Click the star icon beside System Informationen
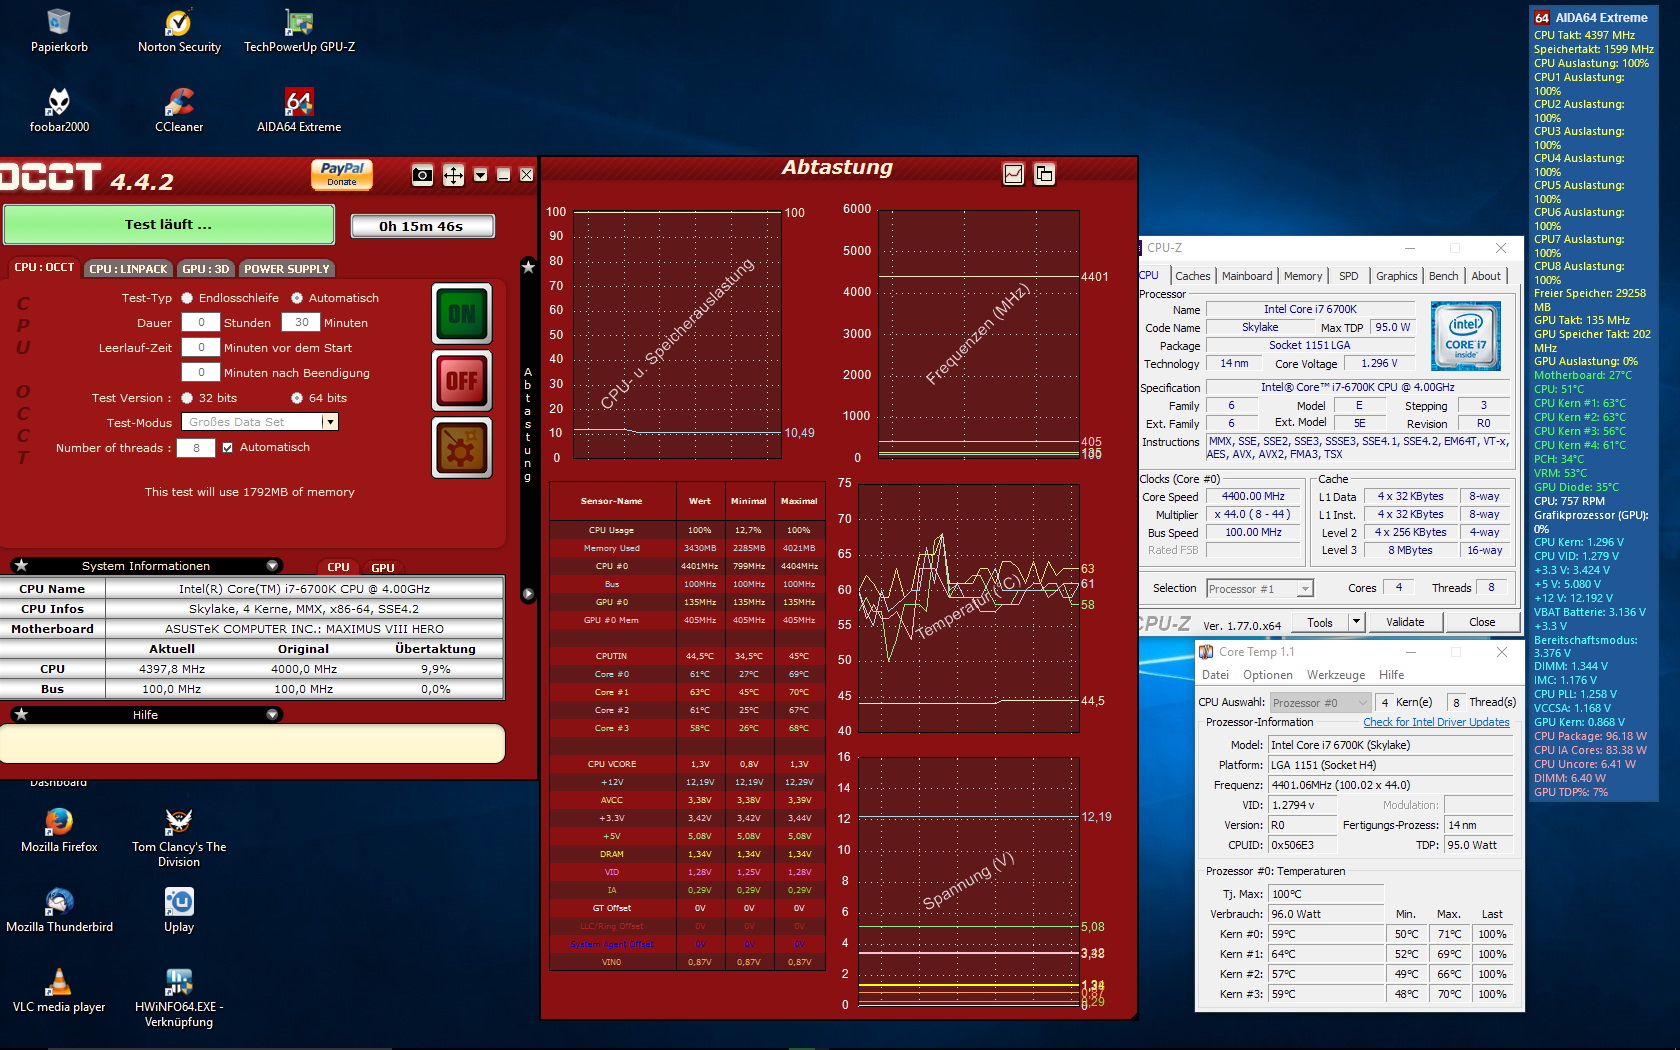1680x1050 pixels. [21, 565]
